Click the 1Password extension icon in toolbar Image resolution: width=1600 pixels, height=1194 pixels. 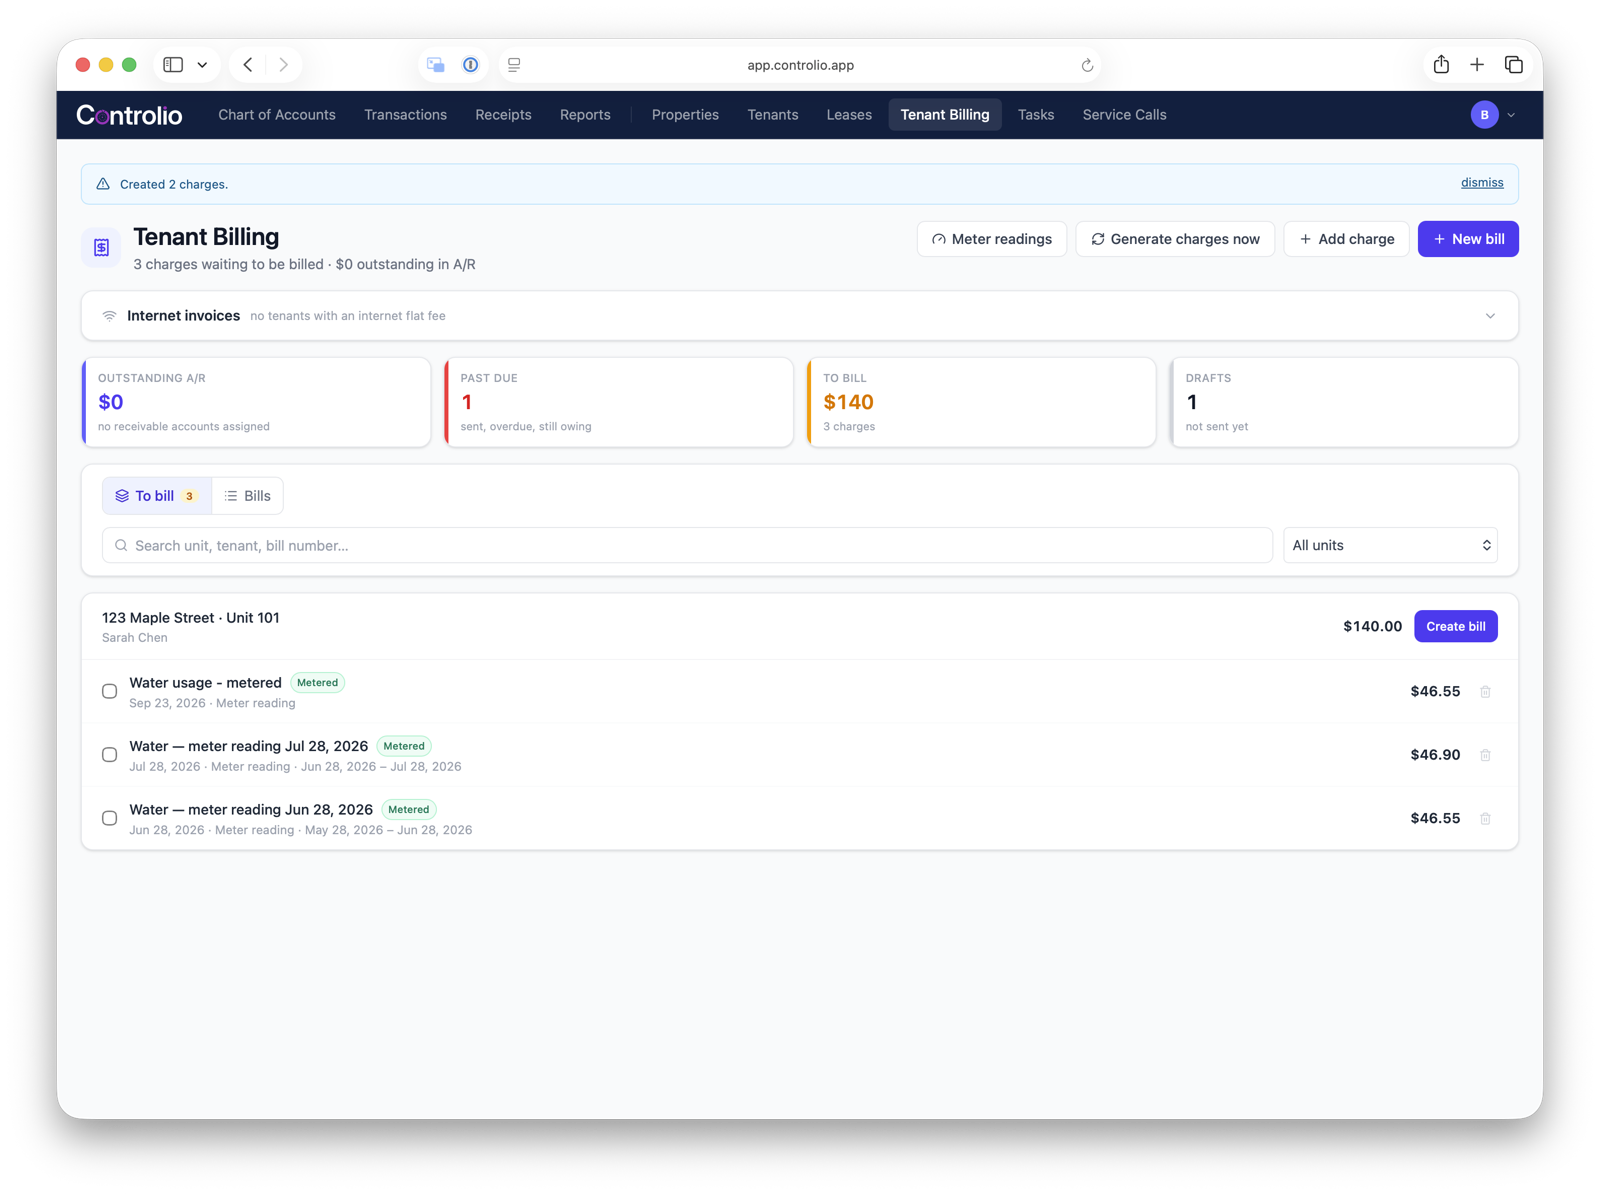(x=470, y=65)
